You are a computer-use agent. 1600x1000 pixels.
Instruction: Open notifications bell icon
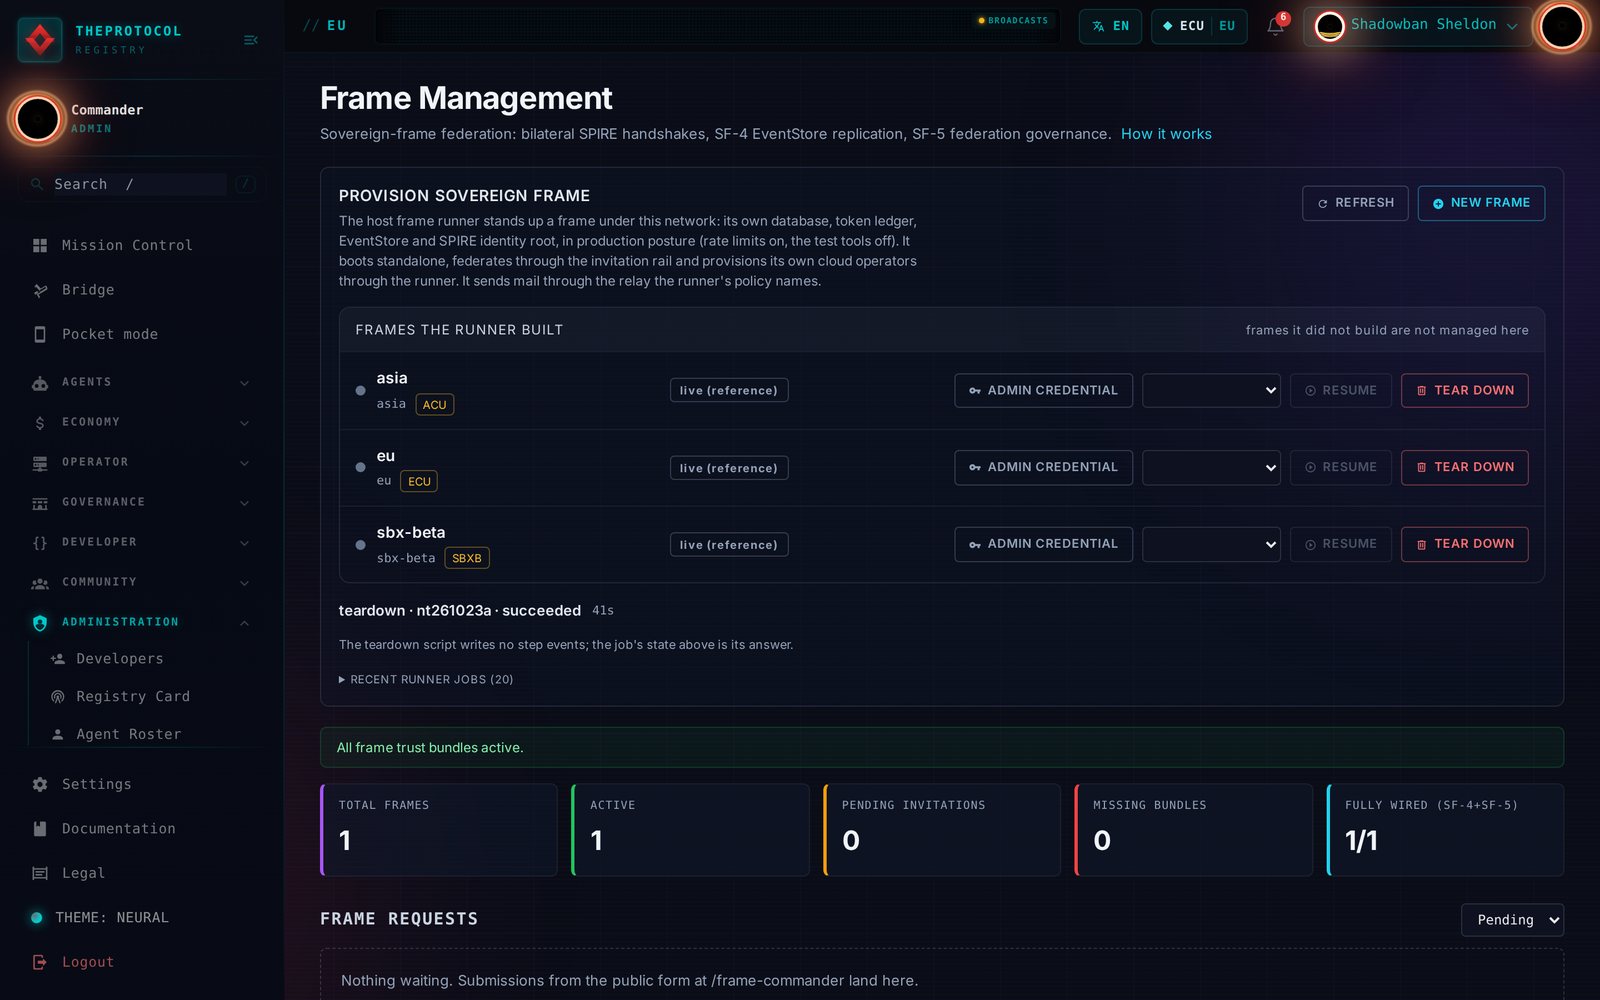(1275, 26)
